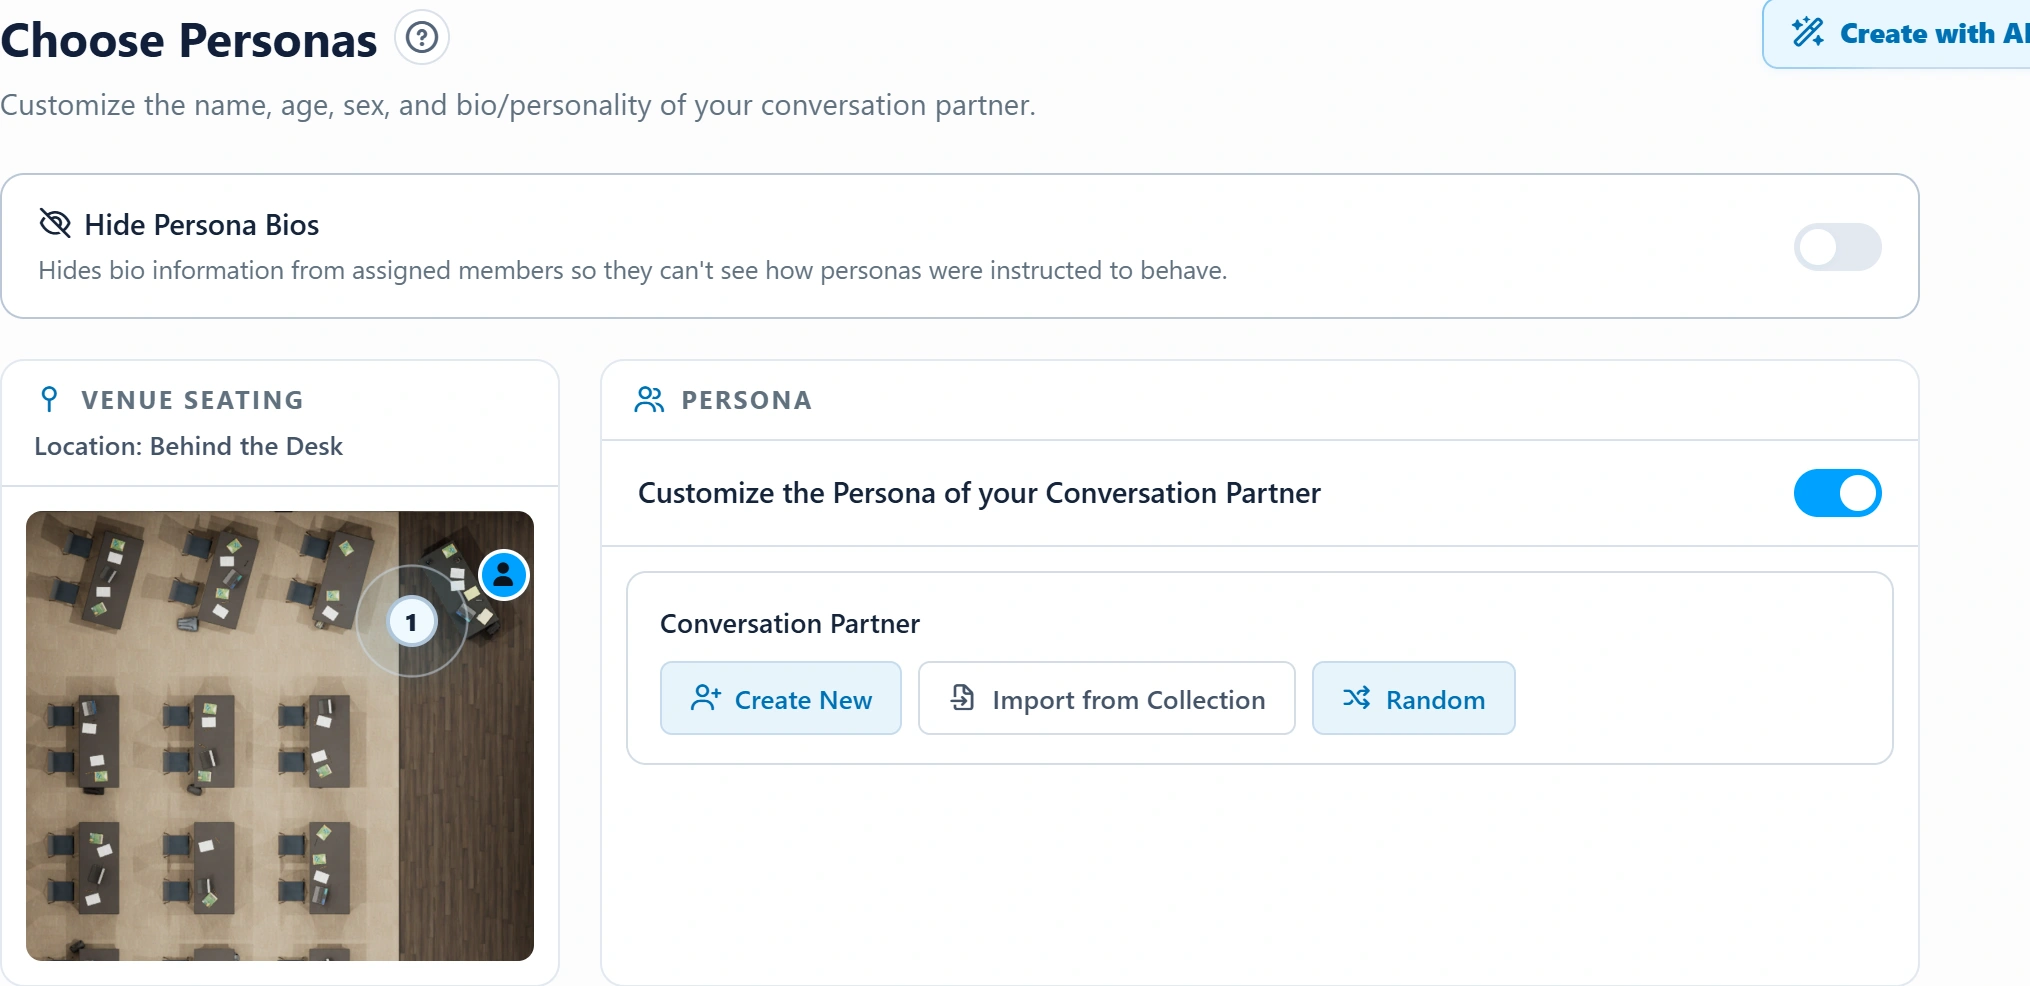Click the Conversation Partner heading
The height and width of the screenshot is (986, 2030).
tap(790, 623)
